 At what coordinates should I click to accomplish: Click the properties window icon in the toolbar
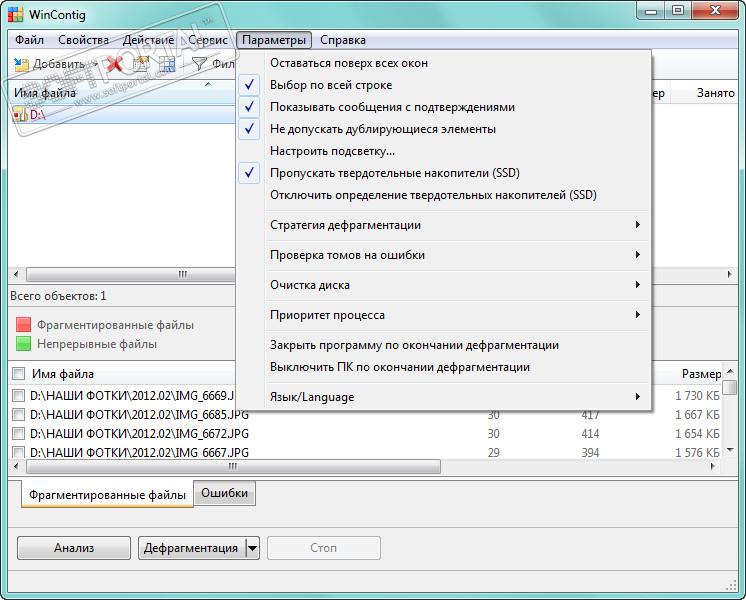click(141, 64)
